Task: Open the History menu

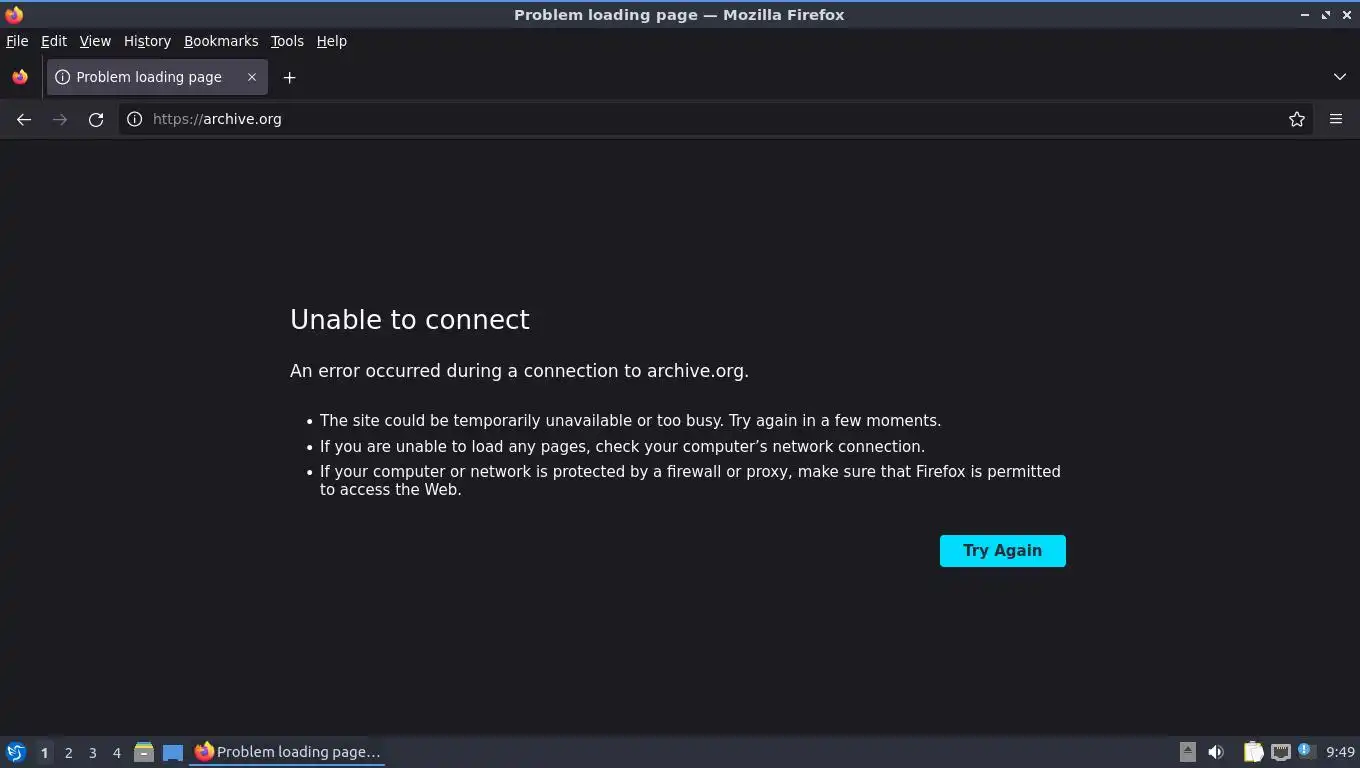Action: pyautogui.click(x=147, y=41)
